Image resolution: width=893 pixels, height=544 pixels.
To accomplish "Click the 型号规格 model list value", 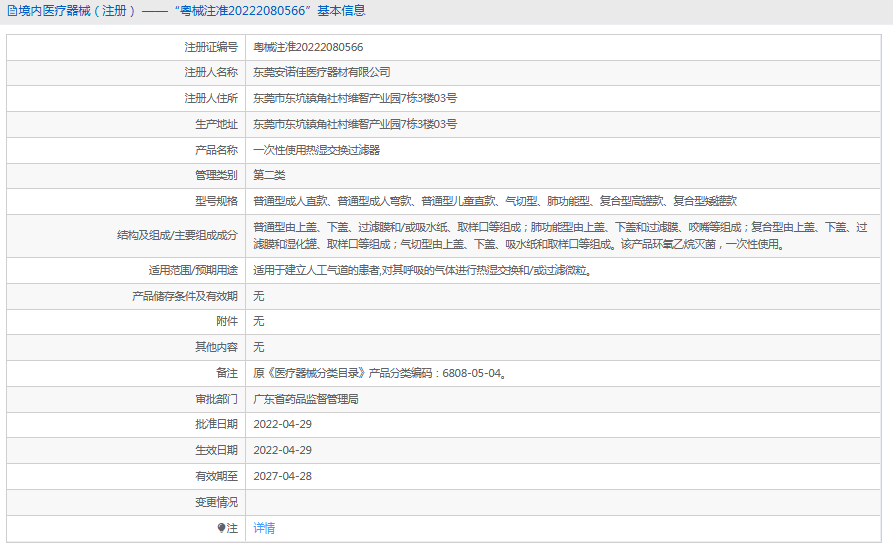I will tap(495, 201).
